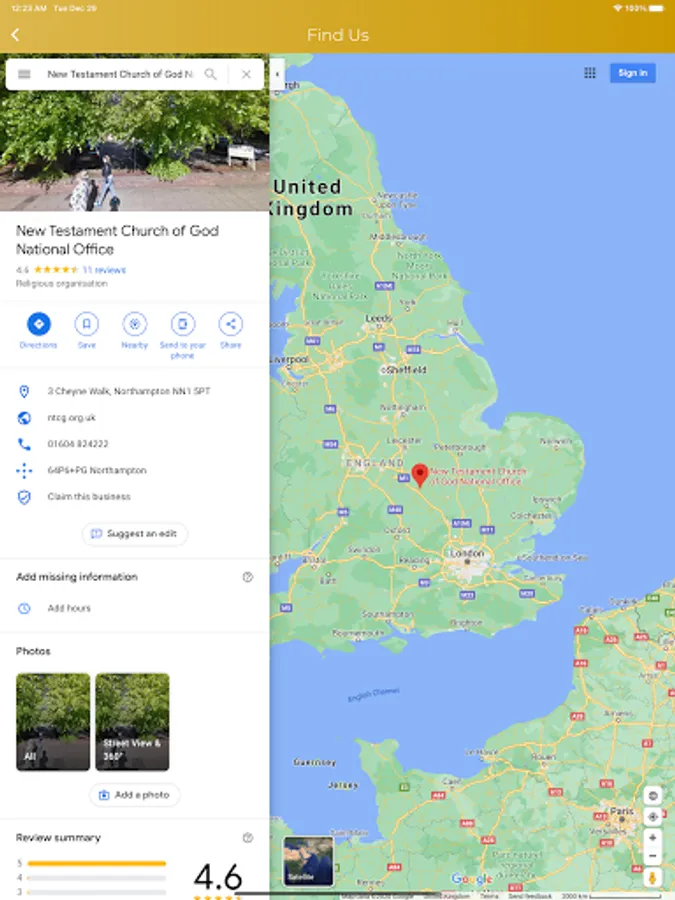The image size is (675, 900).
Task: Tap the Directions icon
Action: 38,324
